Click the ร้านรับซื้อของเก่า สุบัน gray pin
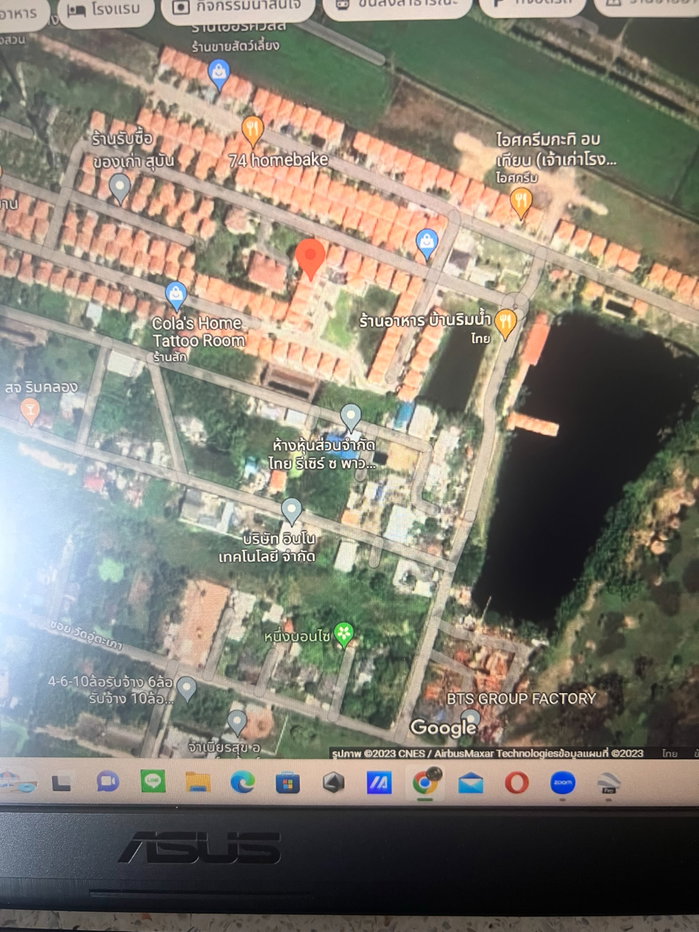The height and width of the screenshot is (932, 699). (120, 188)
